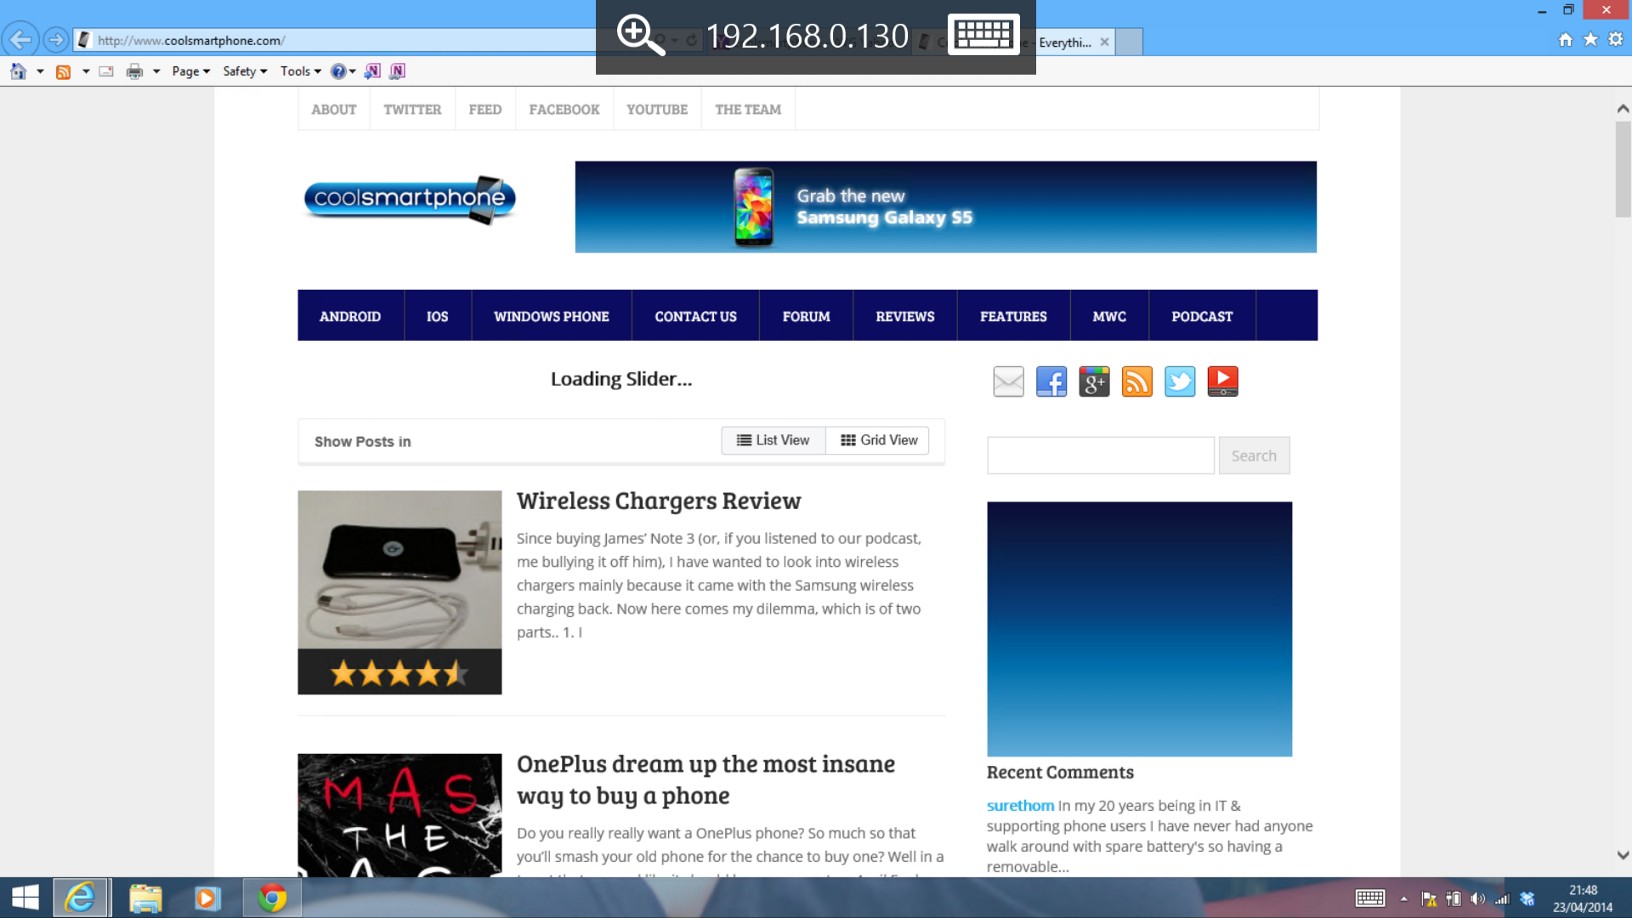Open the Tools dropdown menu
Image resolution: width=1632 pixels, height=918 pixels.
[x=300, y=71]
